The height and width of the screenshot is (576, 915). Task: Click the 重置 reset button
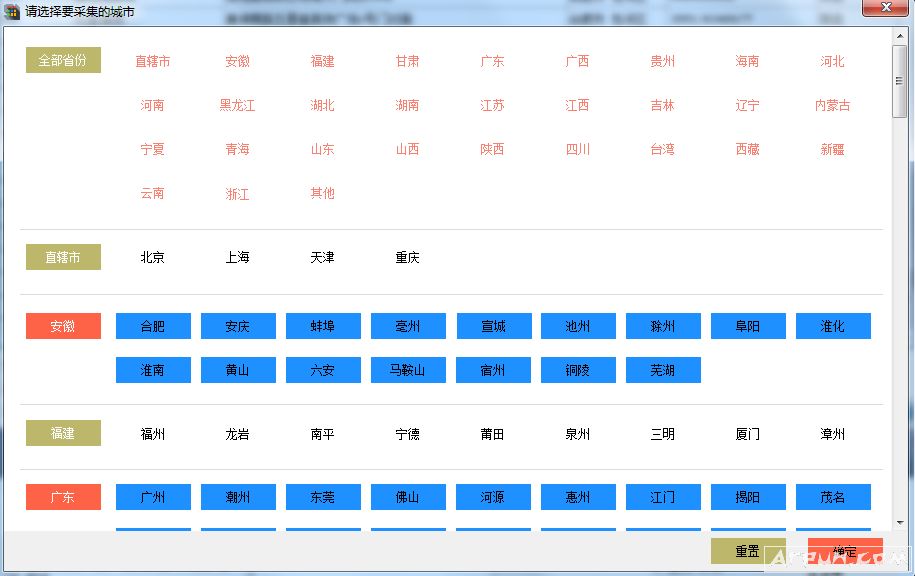748,551
